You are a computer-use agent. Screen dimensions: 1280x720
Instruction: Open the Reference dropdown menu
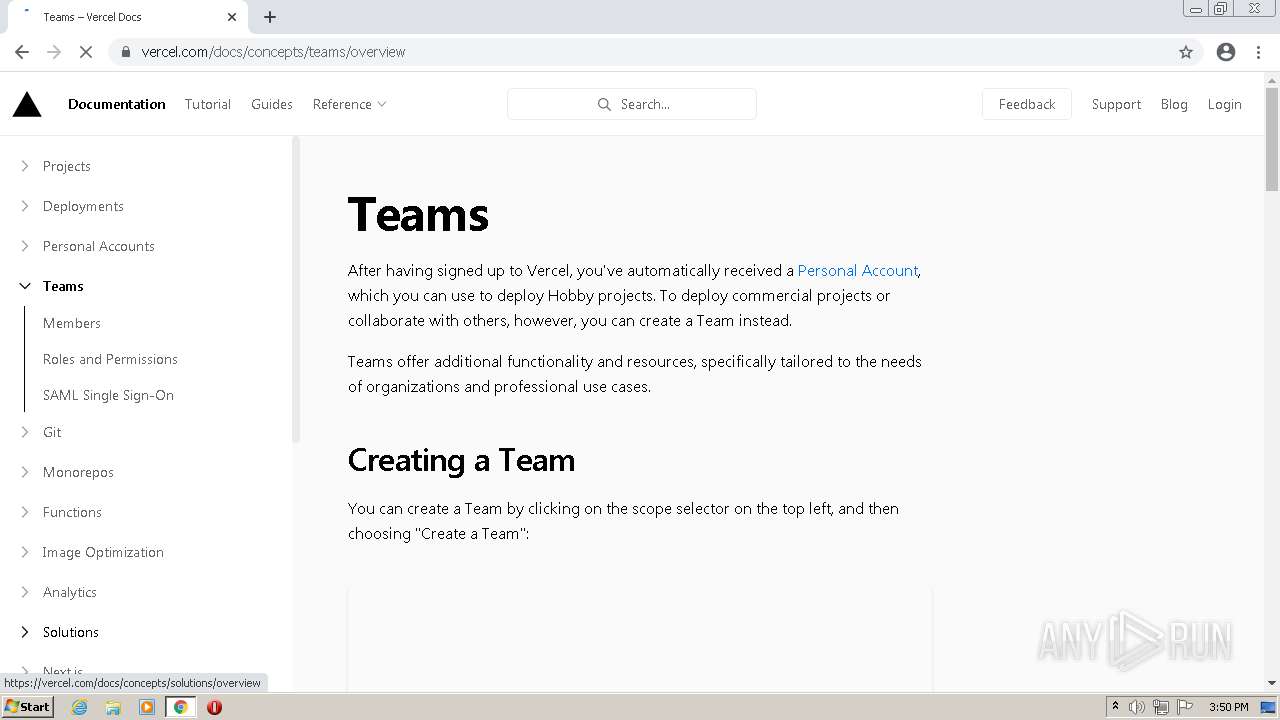coord(349,104)
